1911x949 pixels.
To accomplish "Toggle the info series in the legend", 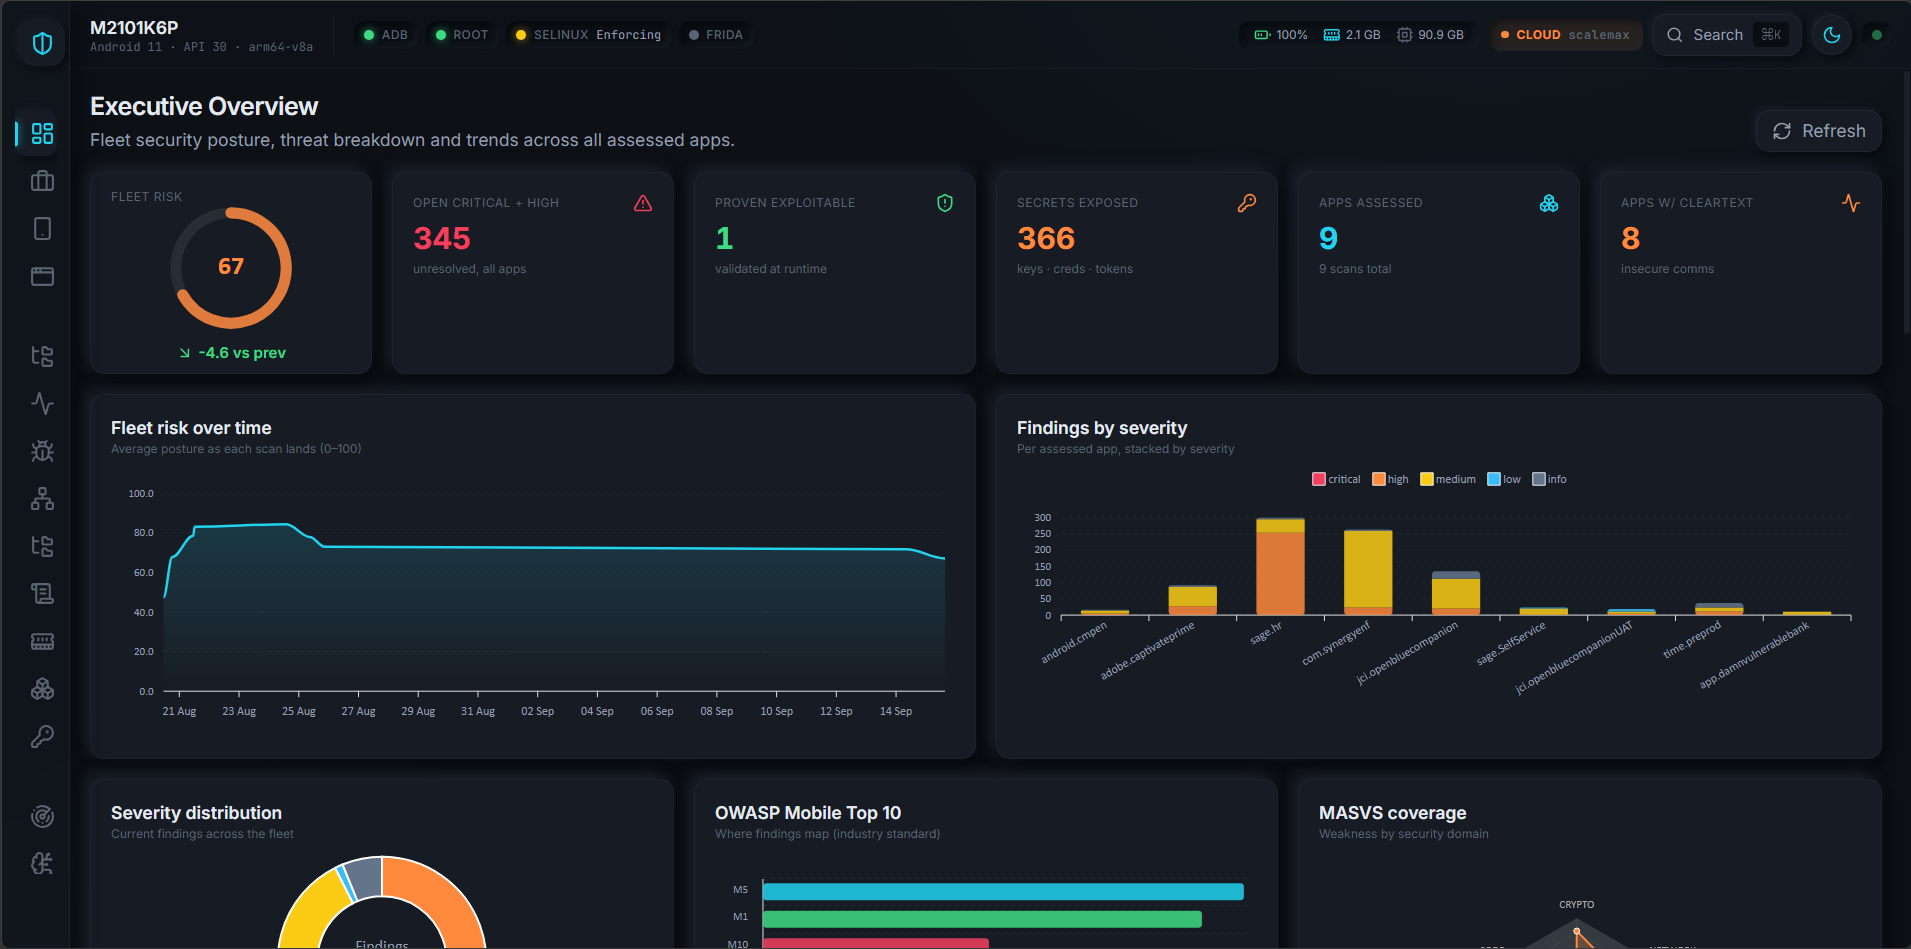I will click(1549, 479).
